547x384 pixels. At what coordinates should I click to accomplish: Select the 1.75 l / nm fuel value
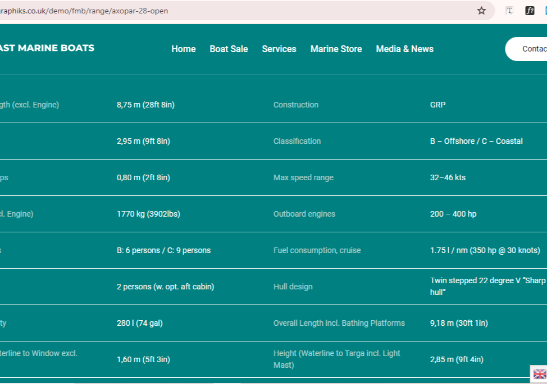click(485, 250)
